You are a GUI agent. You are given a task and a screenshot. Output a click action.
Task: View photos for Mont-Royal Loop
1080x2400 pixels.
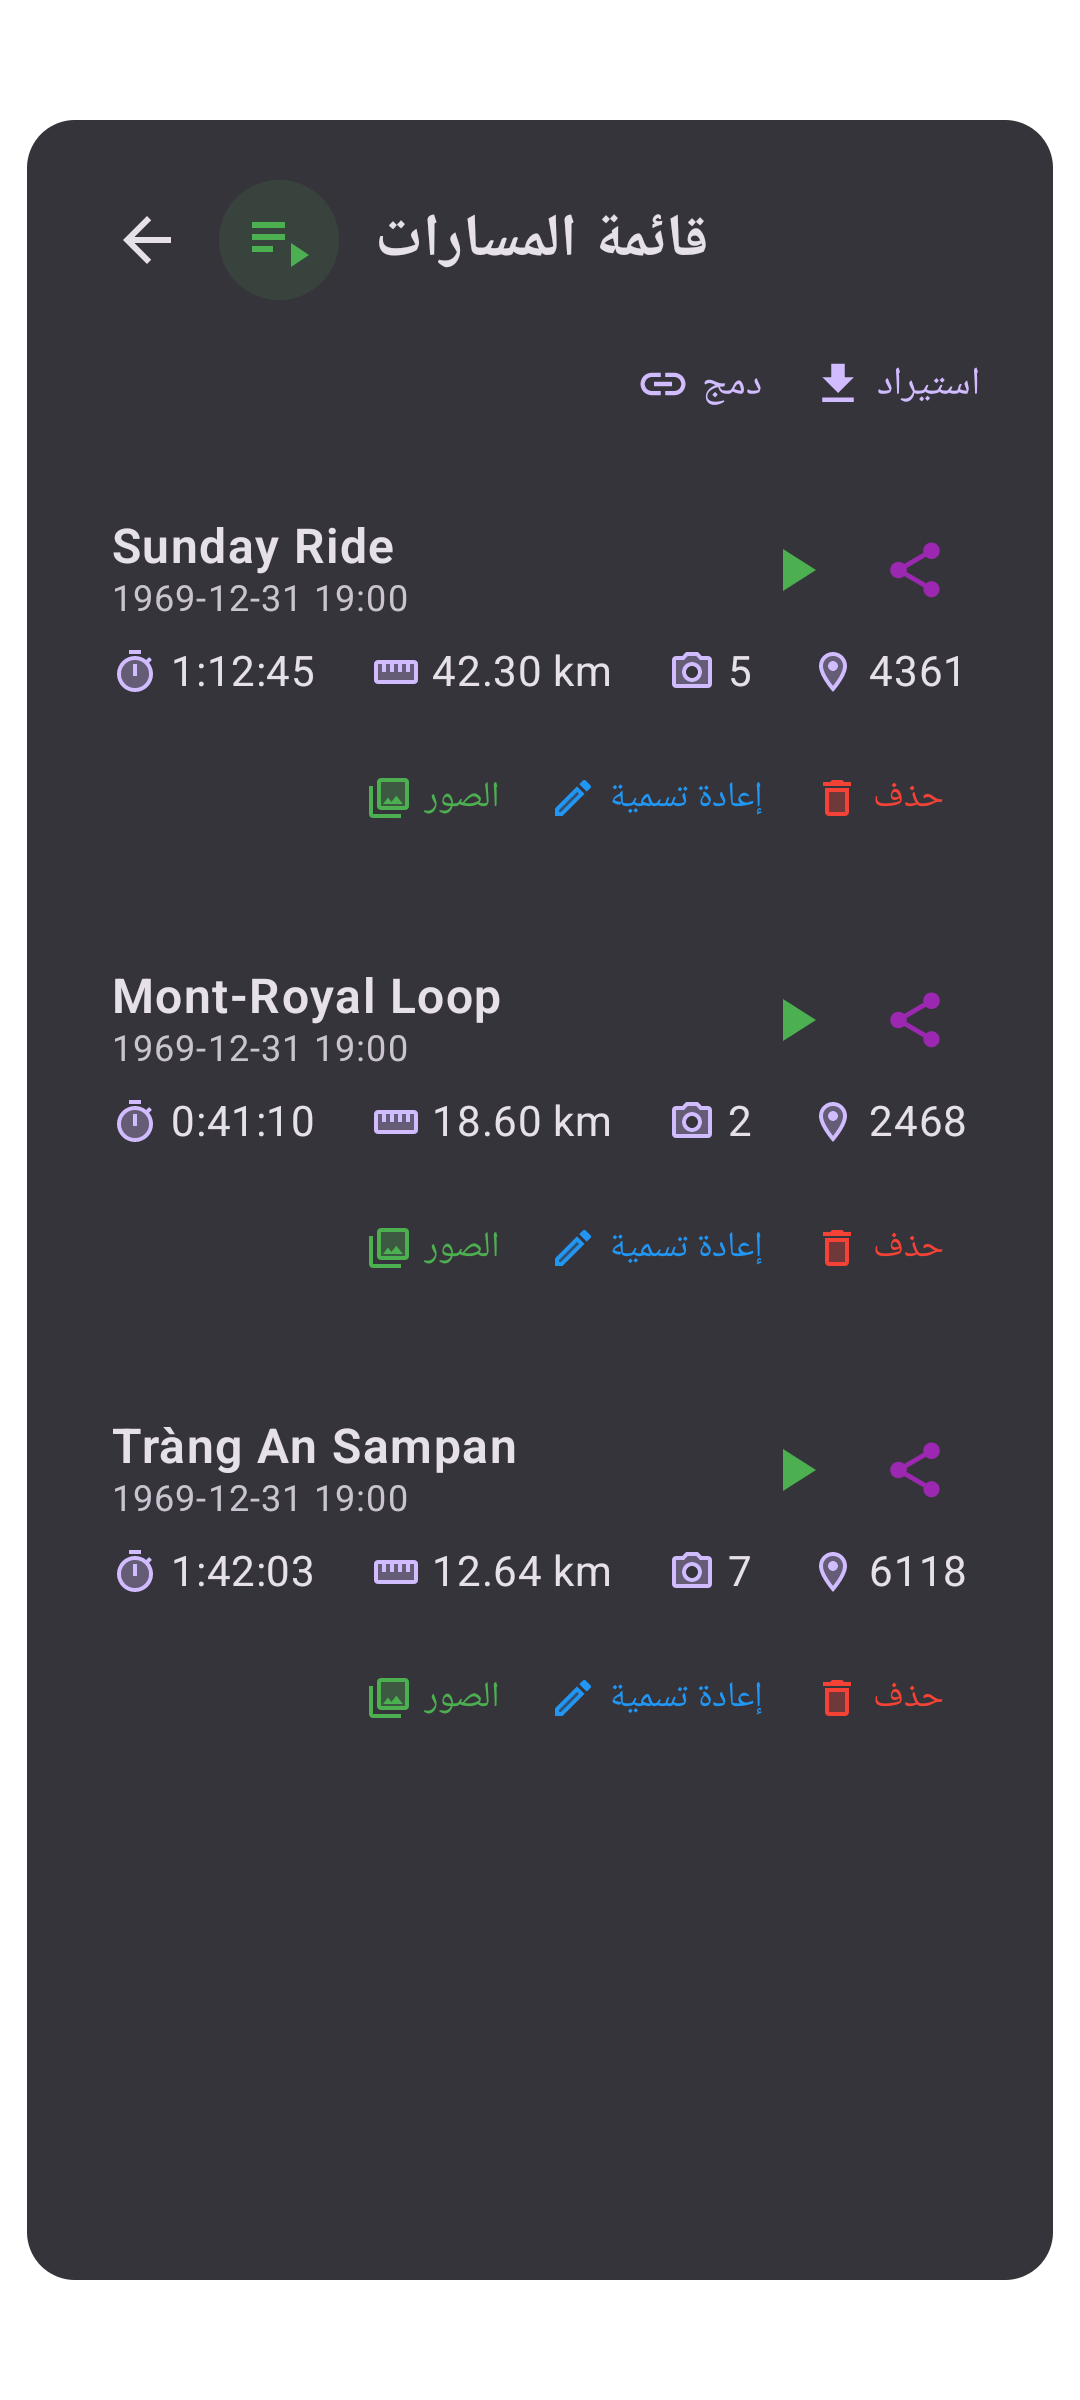pos(433,1247)
